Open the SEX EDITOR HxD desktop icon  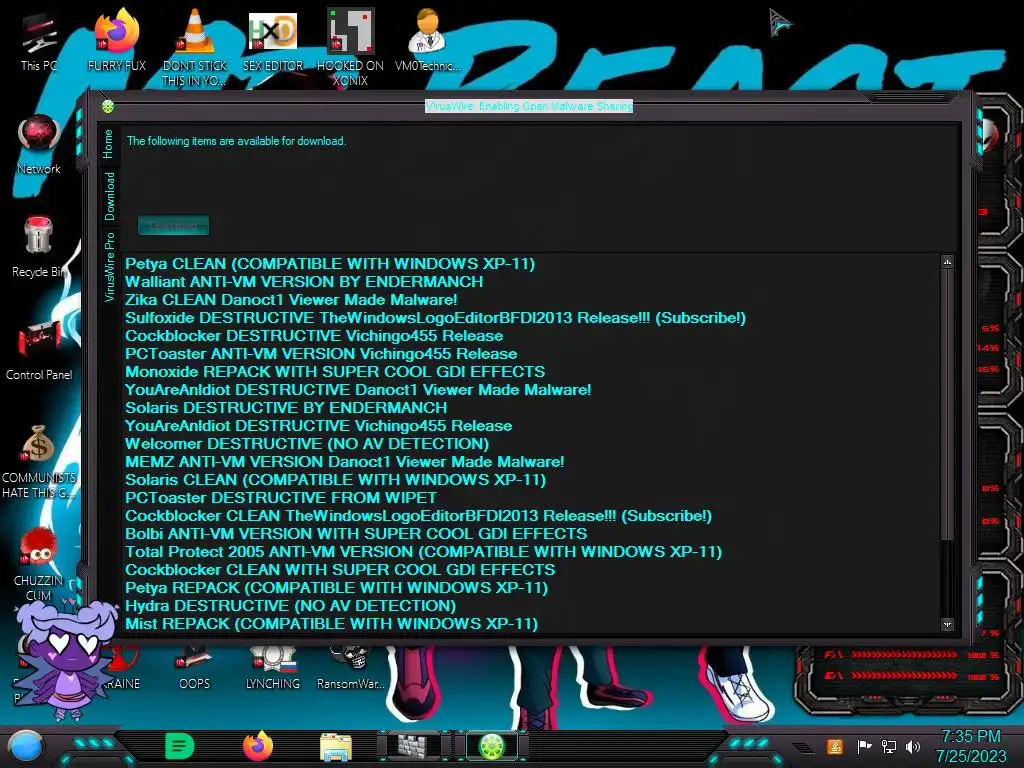pyautogui.click(x=273, y=40)
